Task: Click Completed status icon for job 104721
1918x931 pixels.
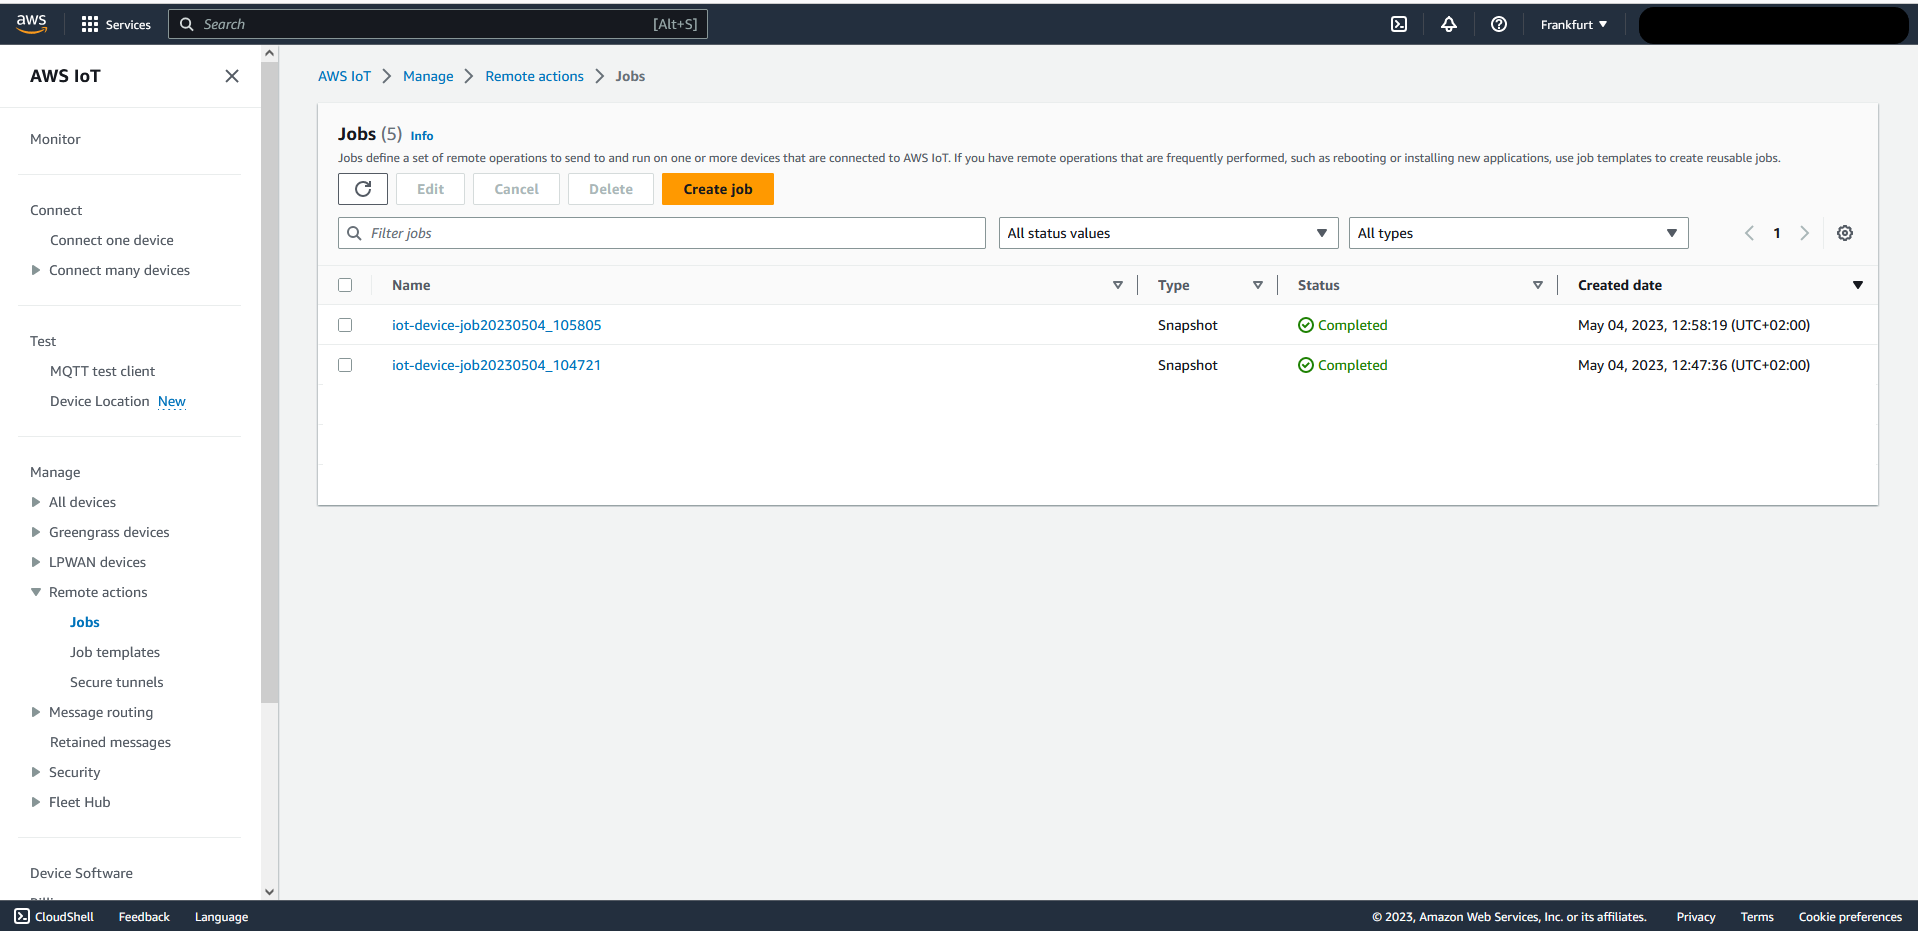Action: pyautogui.click(x=1305, y=365)
